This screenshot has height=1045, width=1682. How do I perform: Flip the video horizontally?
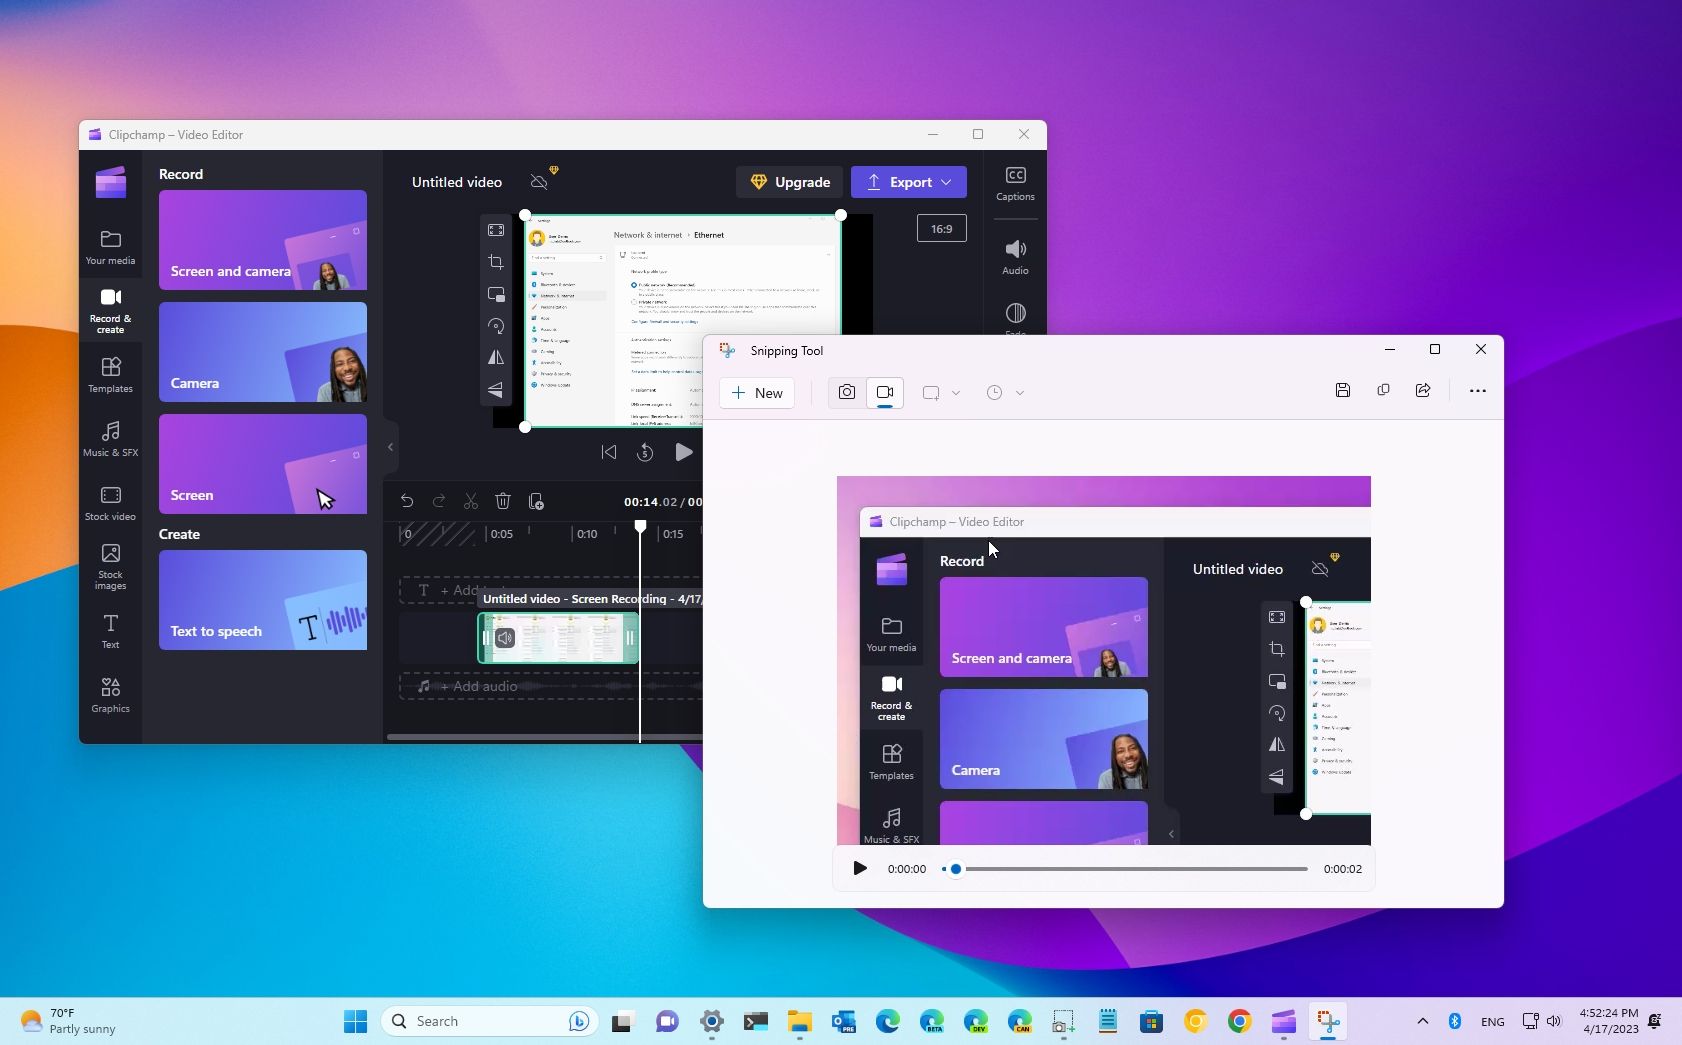tap(497, 356)
